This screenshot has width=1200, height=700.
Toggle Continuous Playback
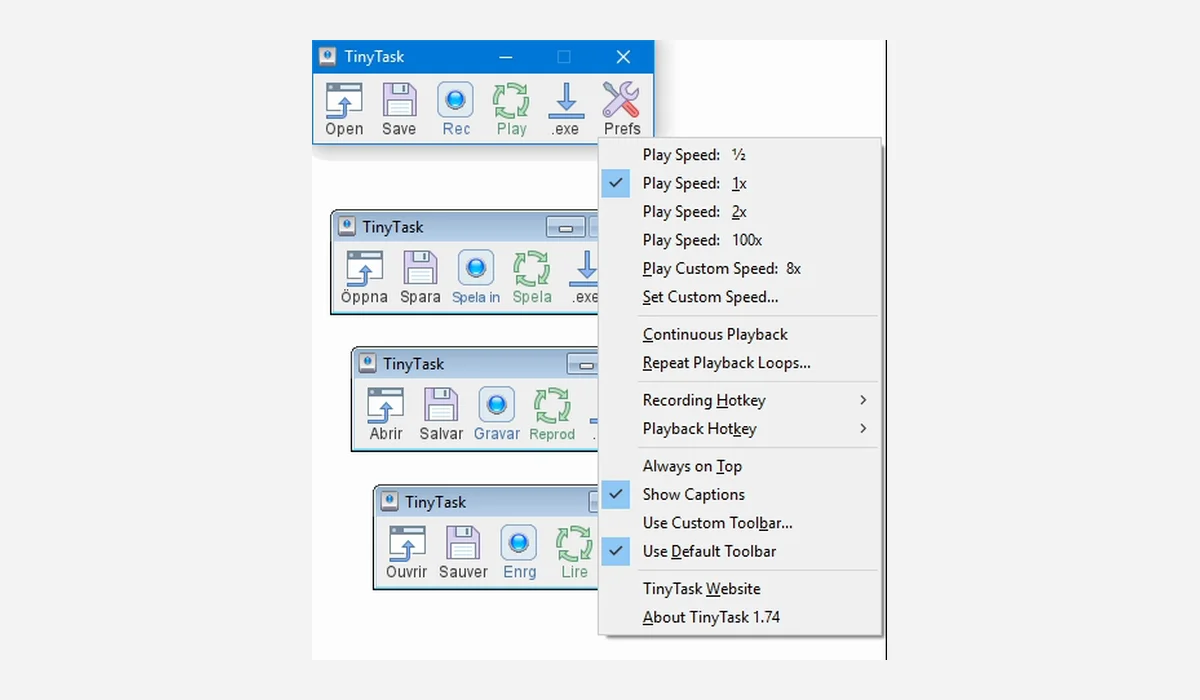(x=740, y=334)
